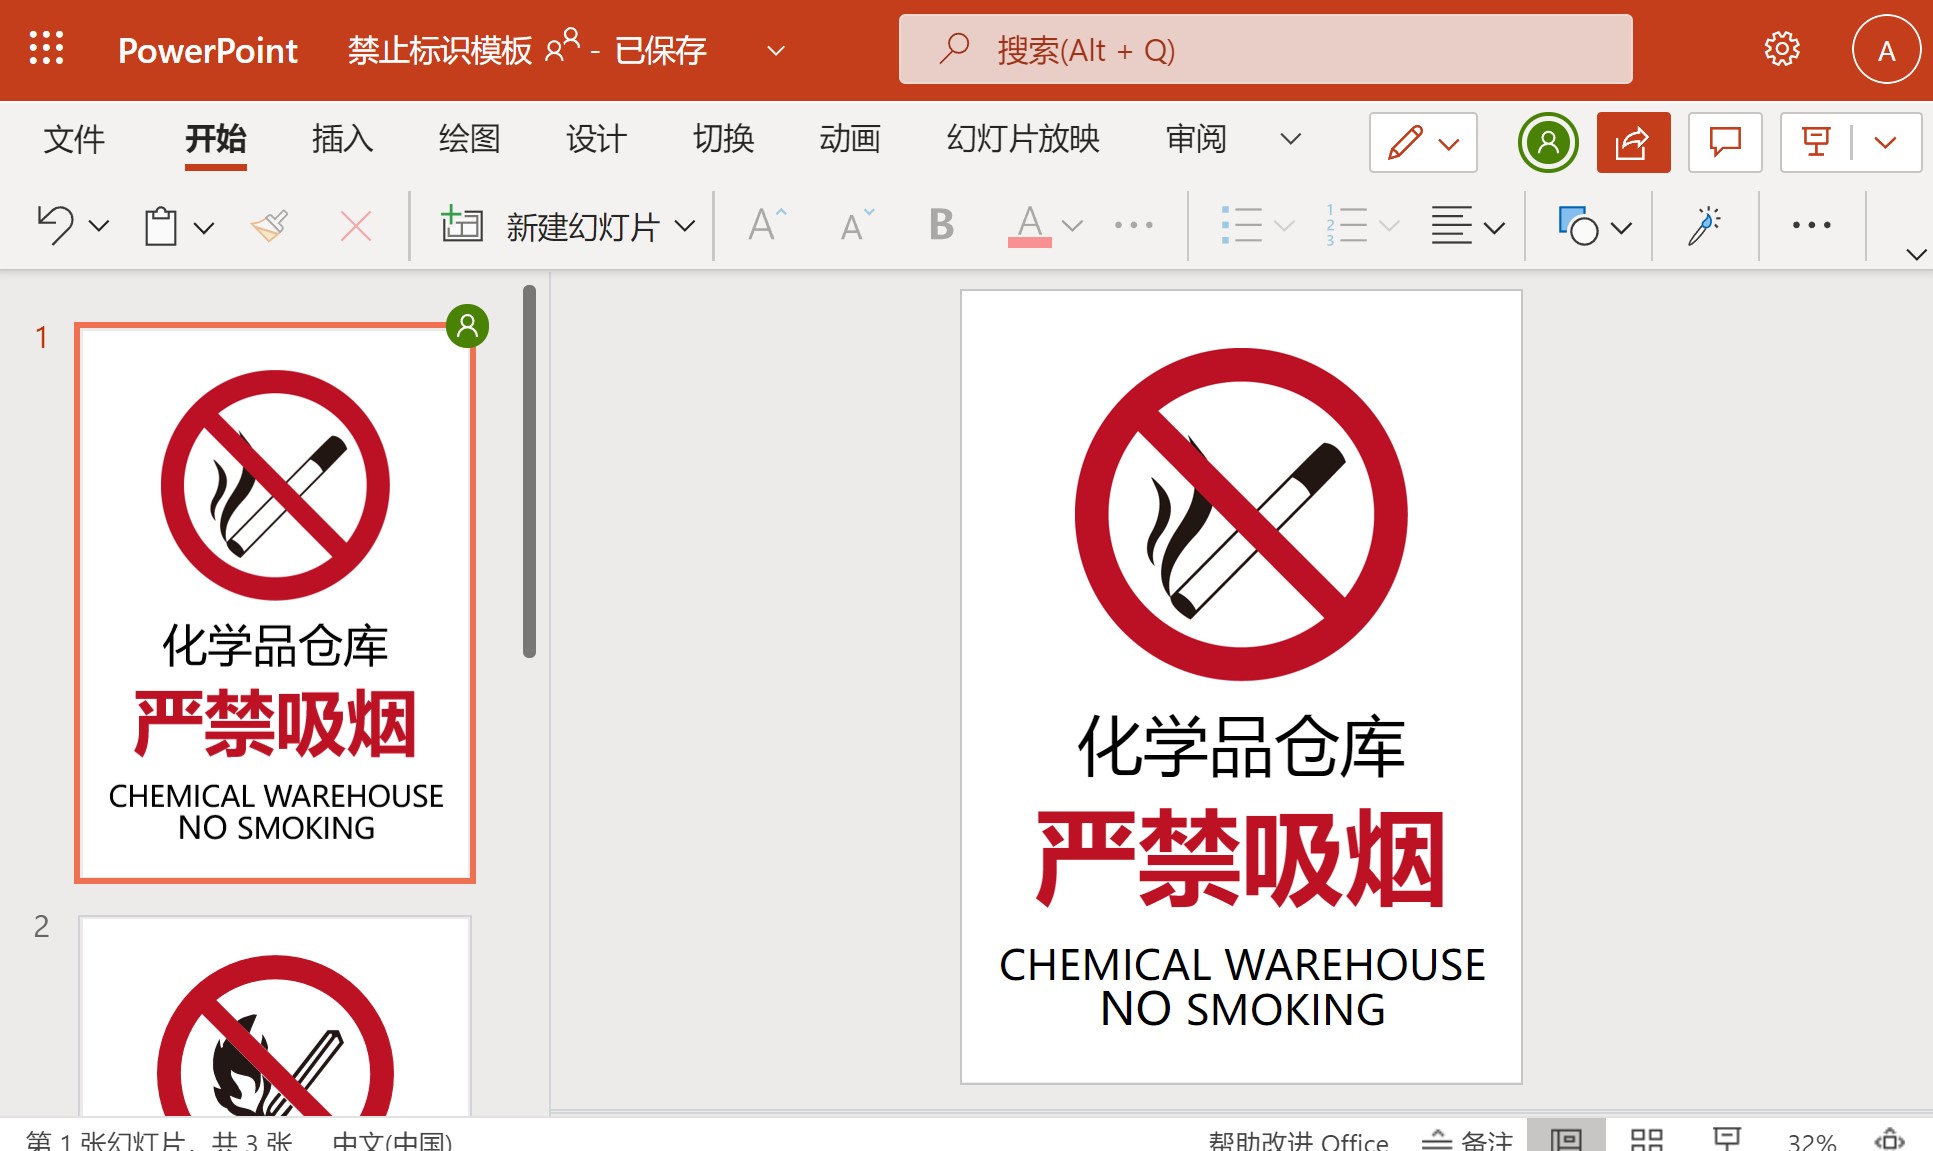Expand the file name dropdown chevron
This screenshot has width=1933, height=1151.
[x=775, y=50]
